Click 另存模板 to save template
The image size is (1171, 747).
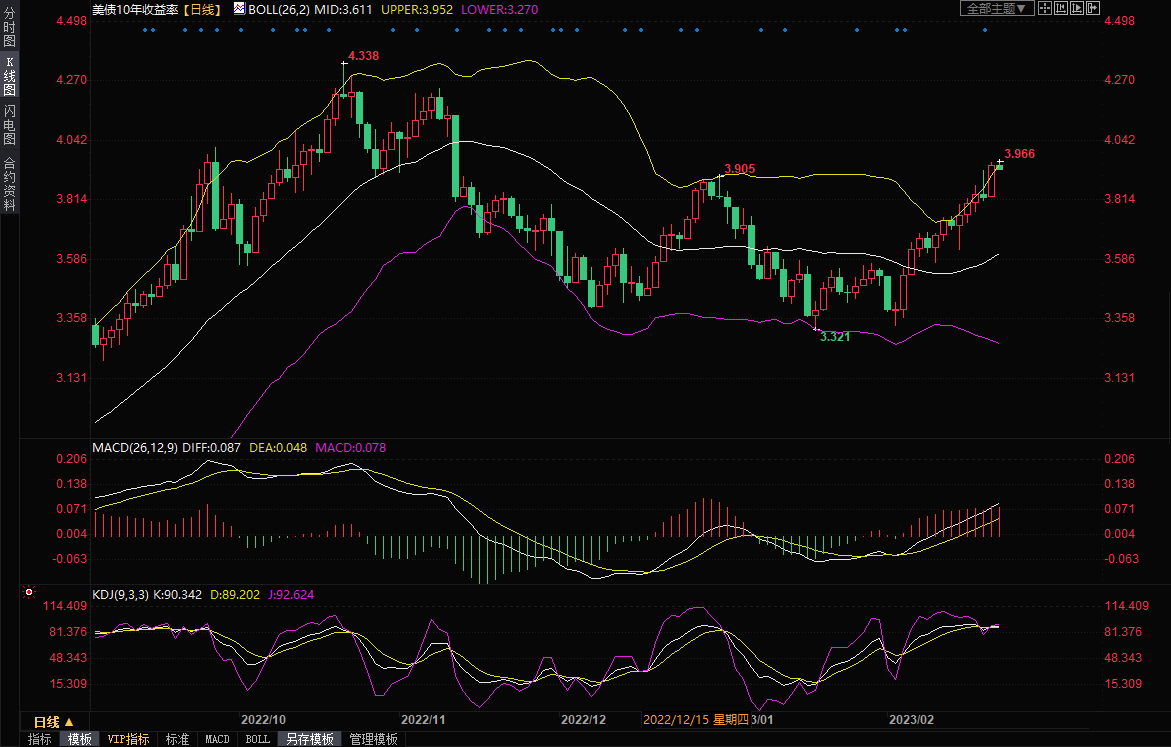(309, 739)
